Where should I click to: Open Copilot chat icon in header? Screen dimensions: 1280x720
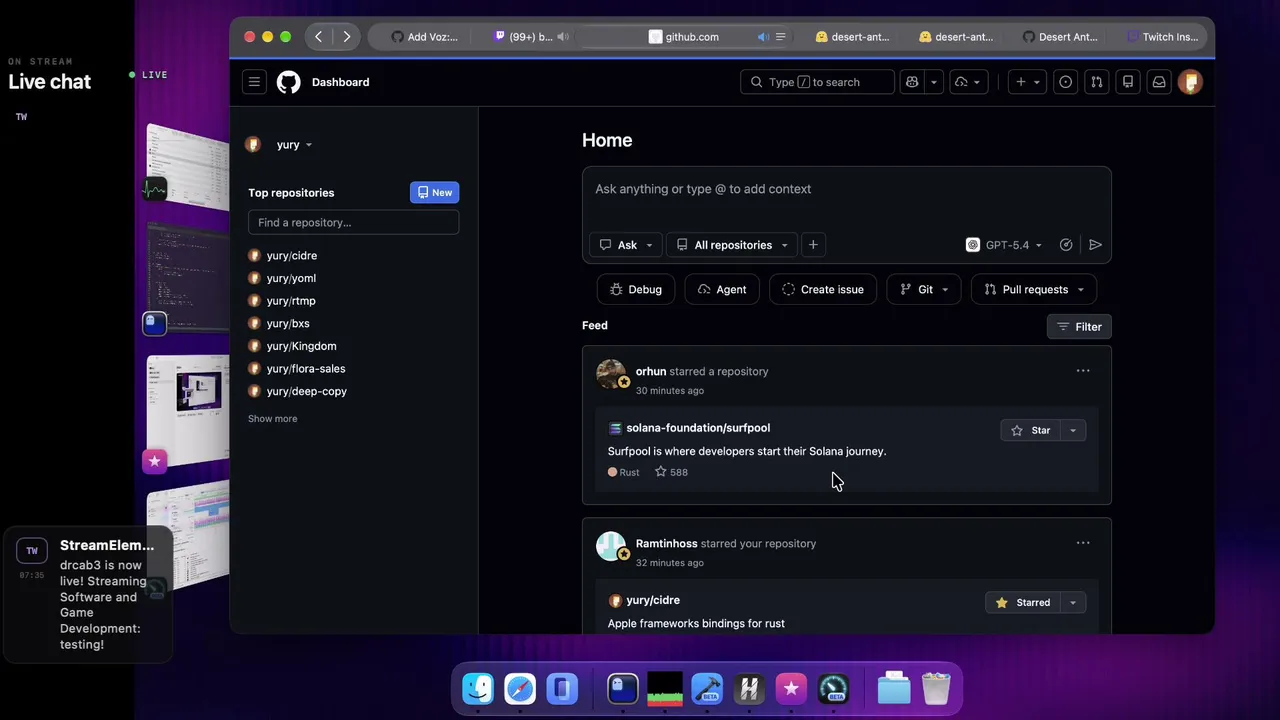point(912,82)
